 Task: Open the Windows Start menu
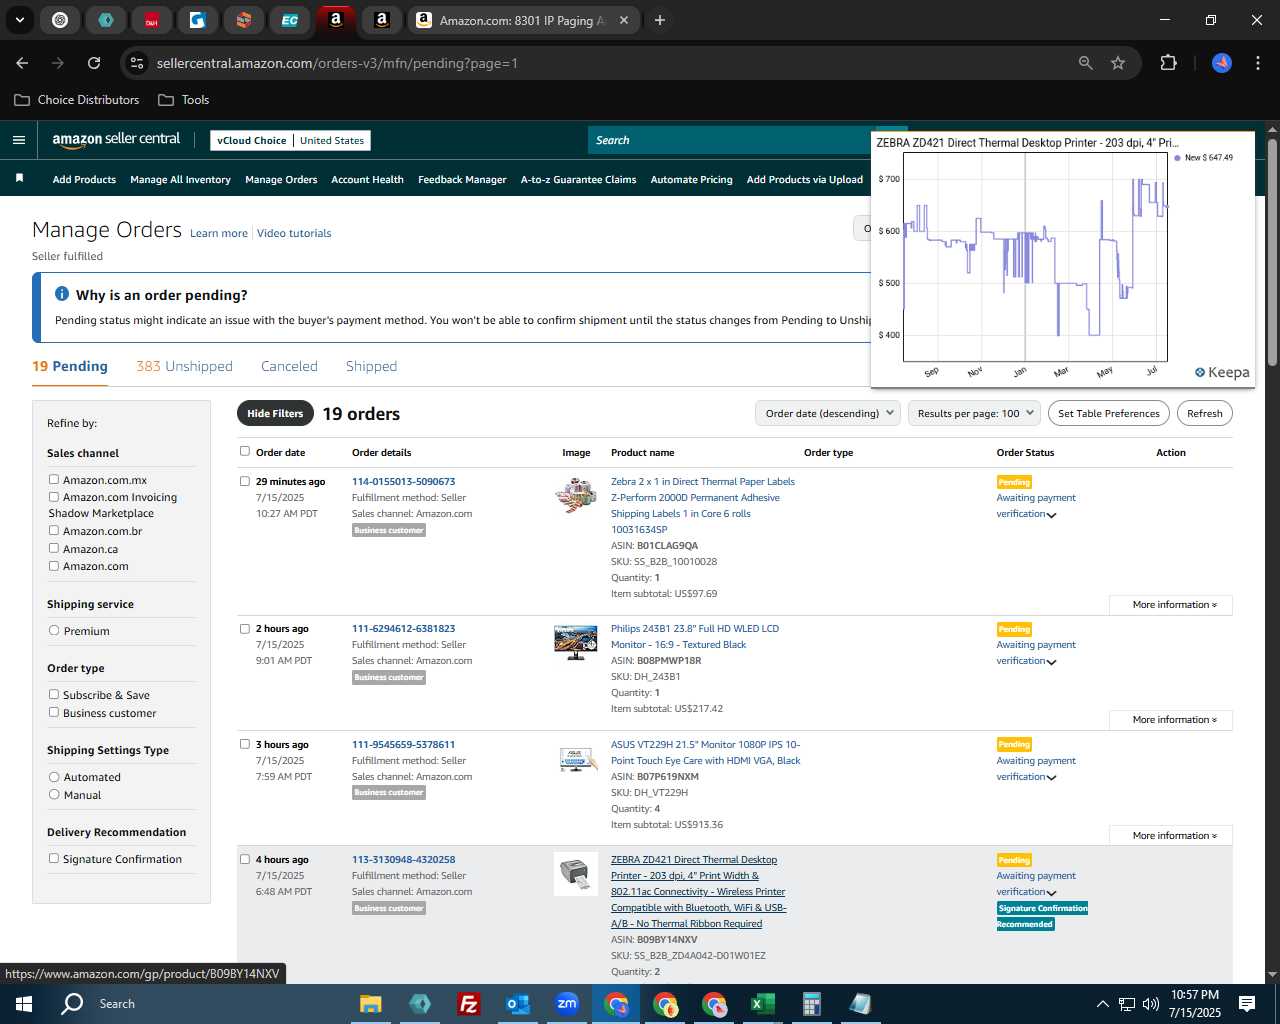click(24, 1004)
